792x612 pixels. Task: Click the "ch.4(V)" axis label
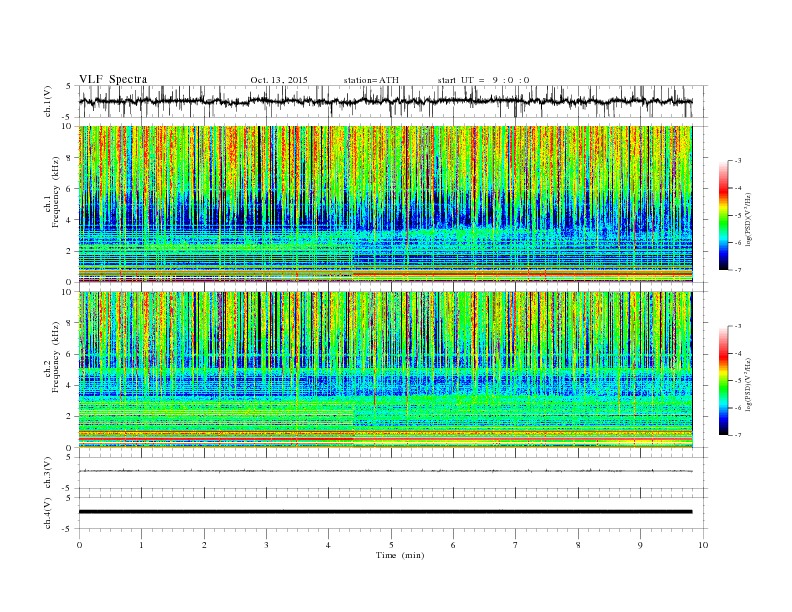48,513
